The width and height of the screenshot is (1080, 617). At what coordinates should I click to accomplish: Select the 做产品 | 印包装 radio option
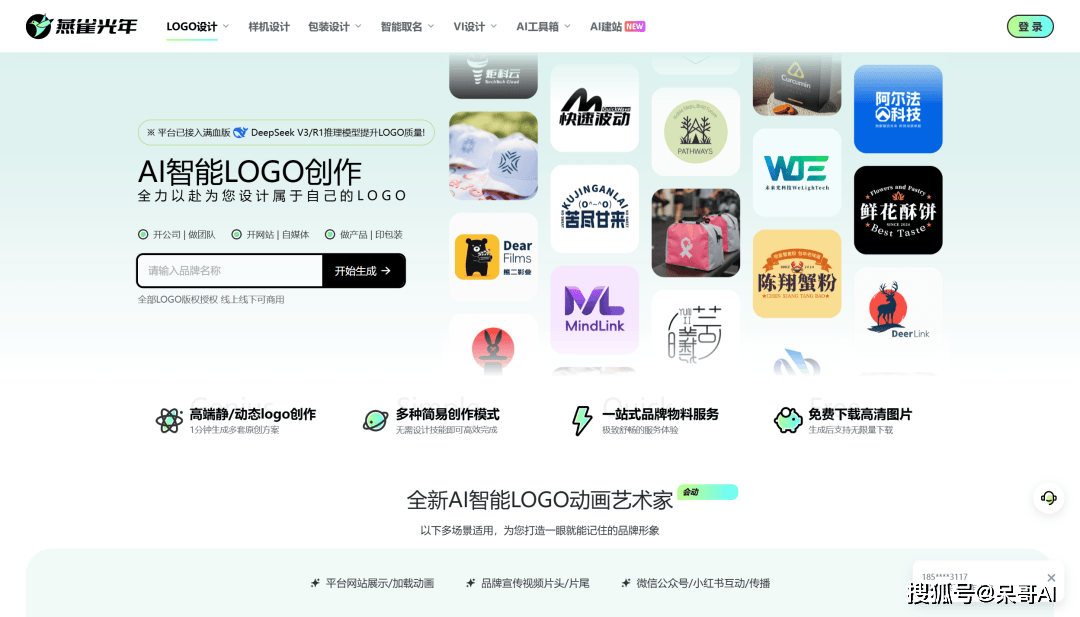pos(330,235)
